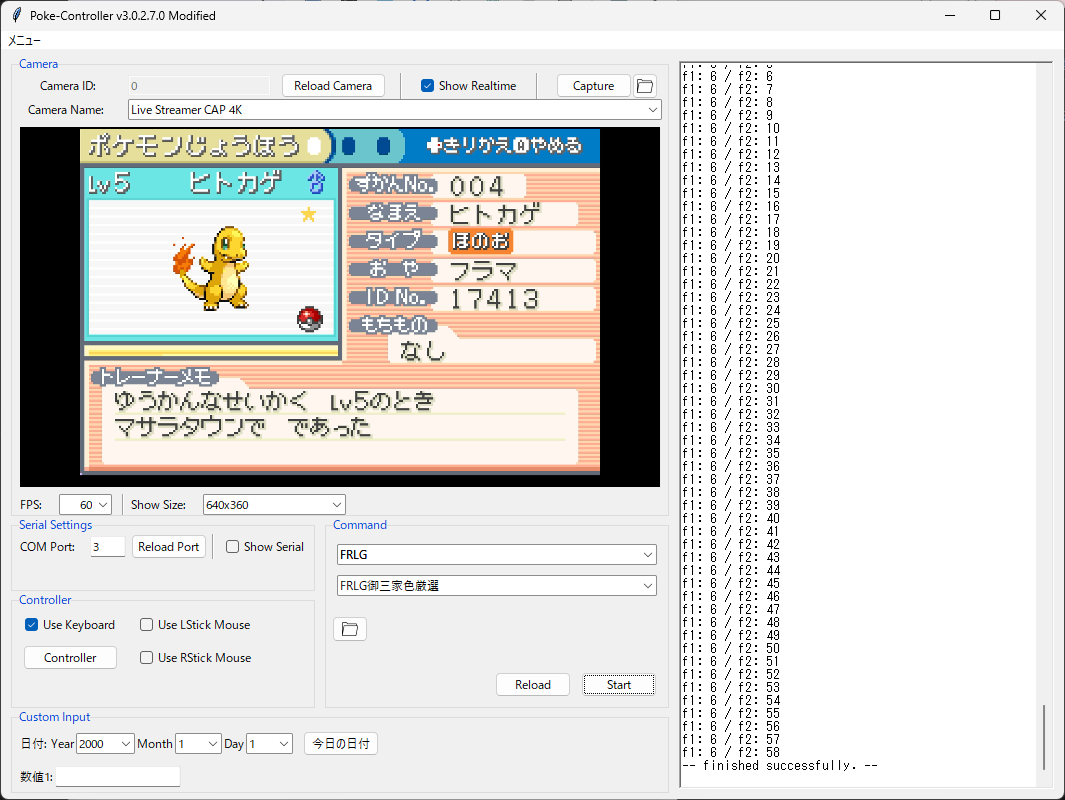The height and width of the screenshot is (800, 1065).
Task: Click the log line 'f1: 6 / f2: 30'
Action: tap(731, 388)
